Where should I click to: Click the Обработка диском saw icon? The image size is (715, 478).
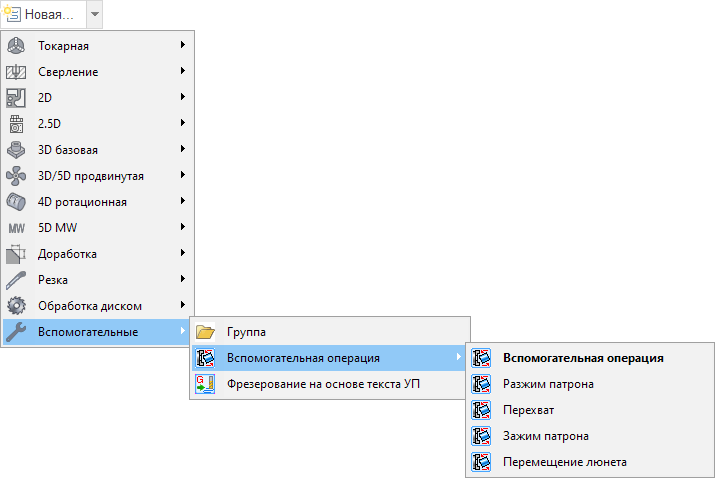[16, 306]
